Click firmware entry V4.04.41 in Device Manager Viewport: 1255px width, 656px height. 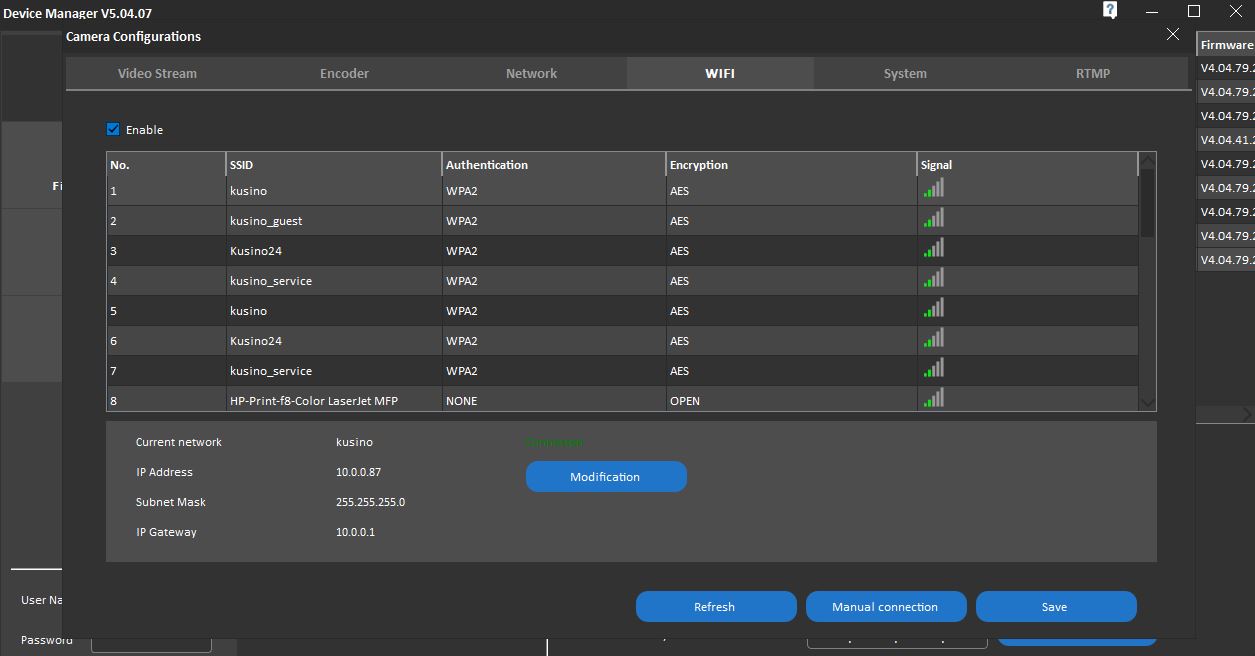(1226, 140)
